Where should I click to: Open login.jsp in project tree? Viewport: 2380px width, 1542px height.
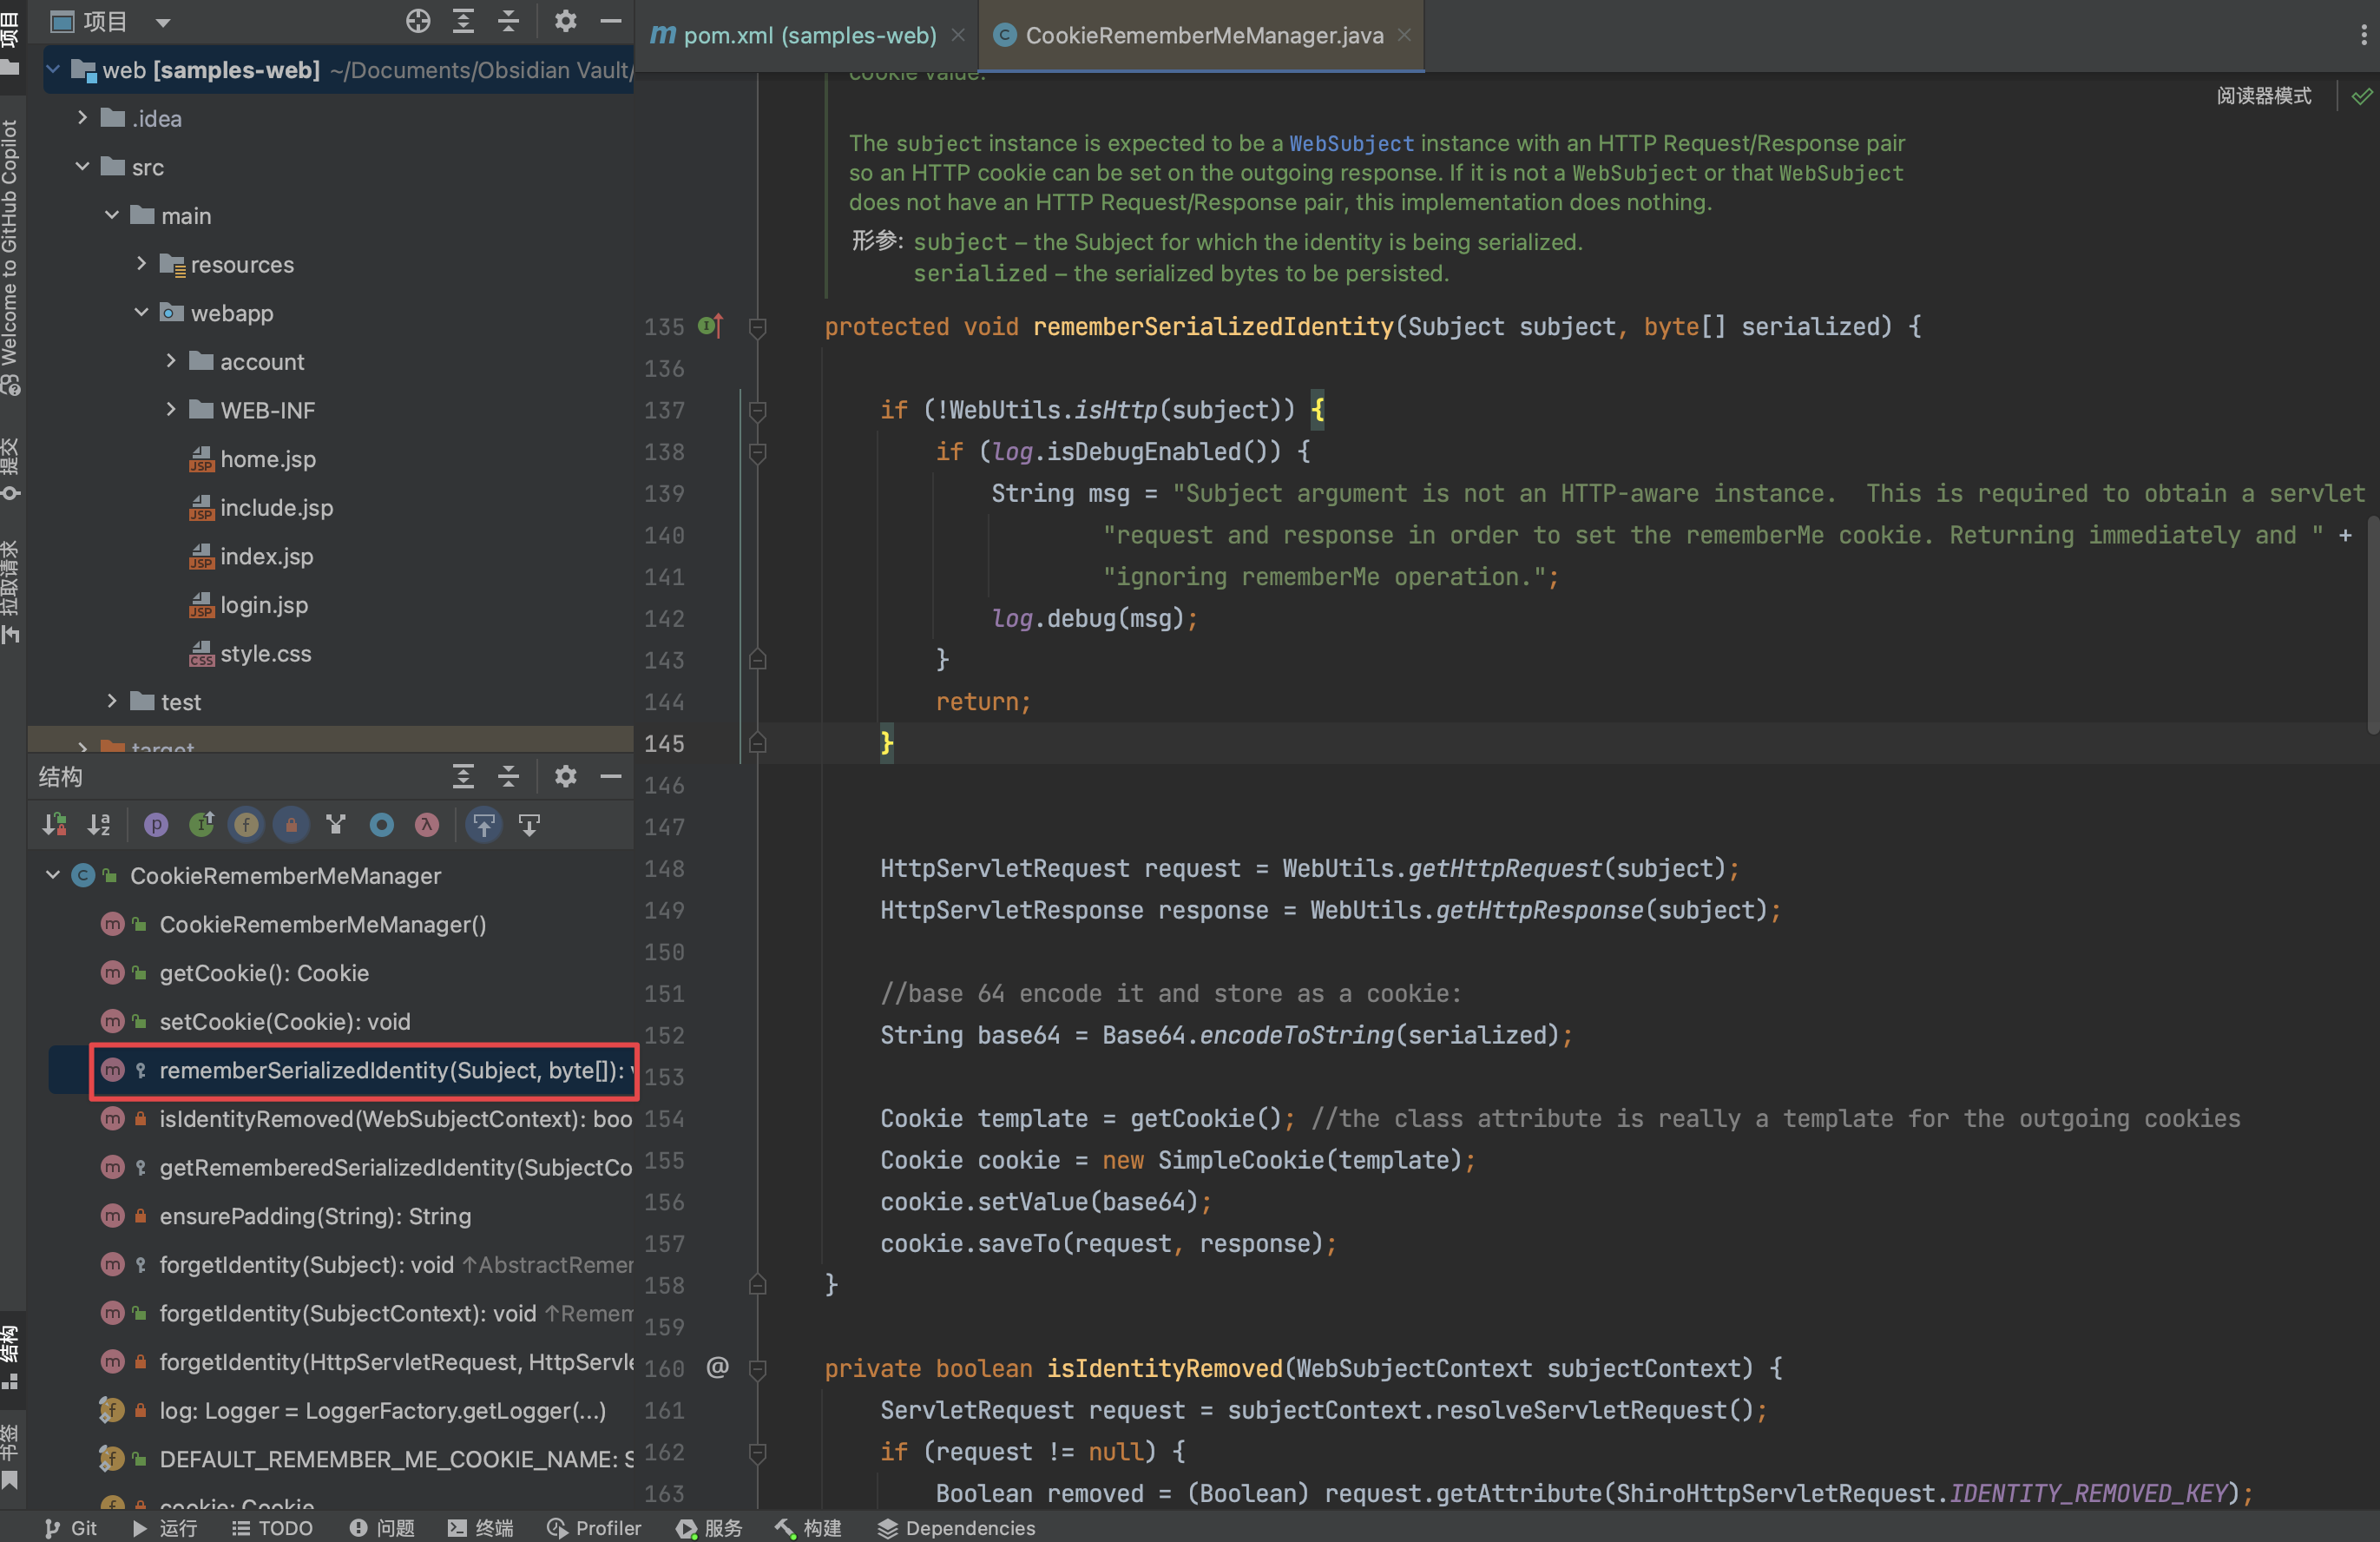264,604
